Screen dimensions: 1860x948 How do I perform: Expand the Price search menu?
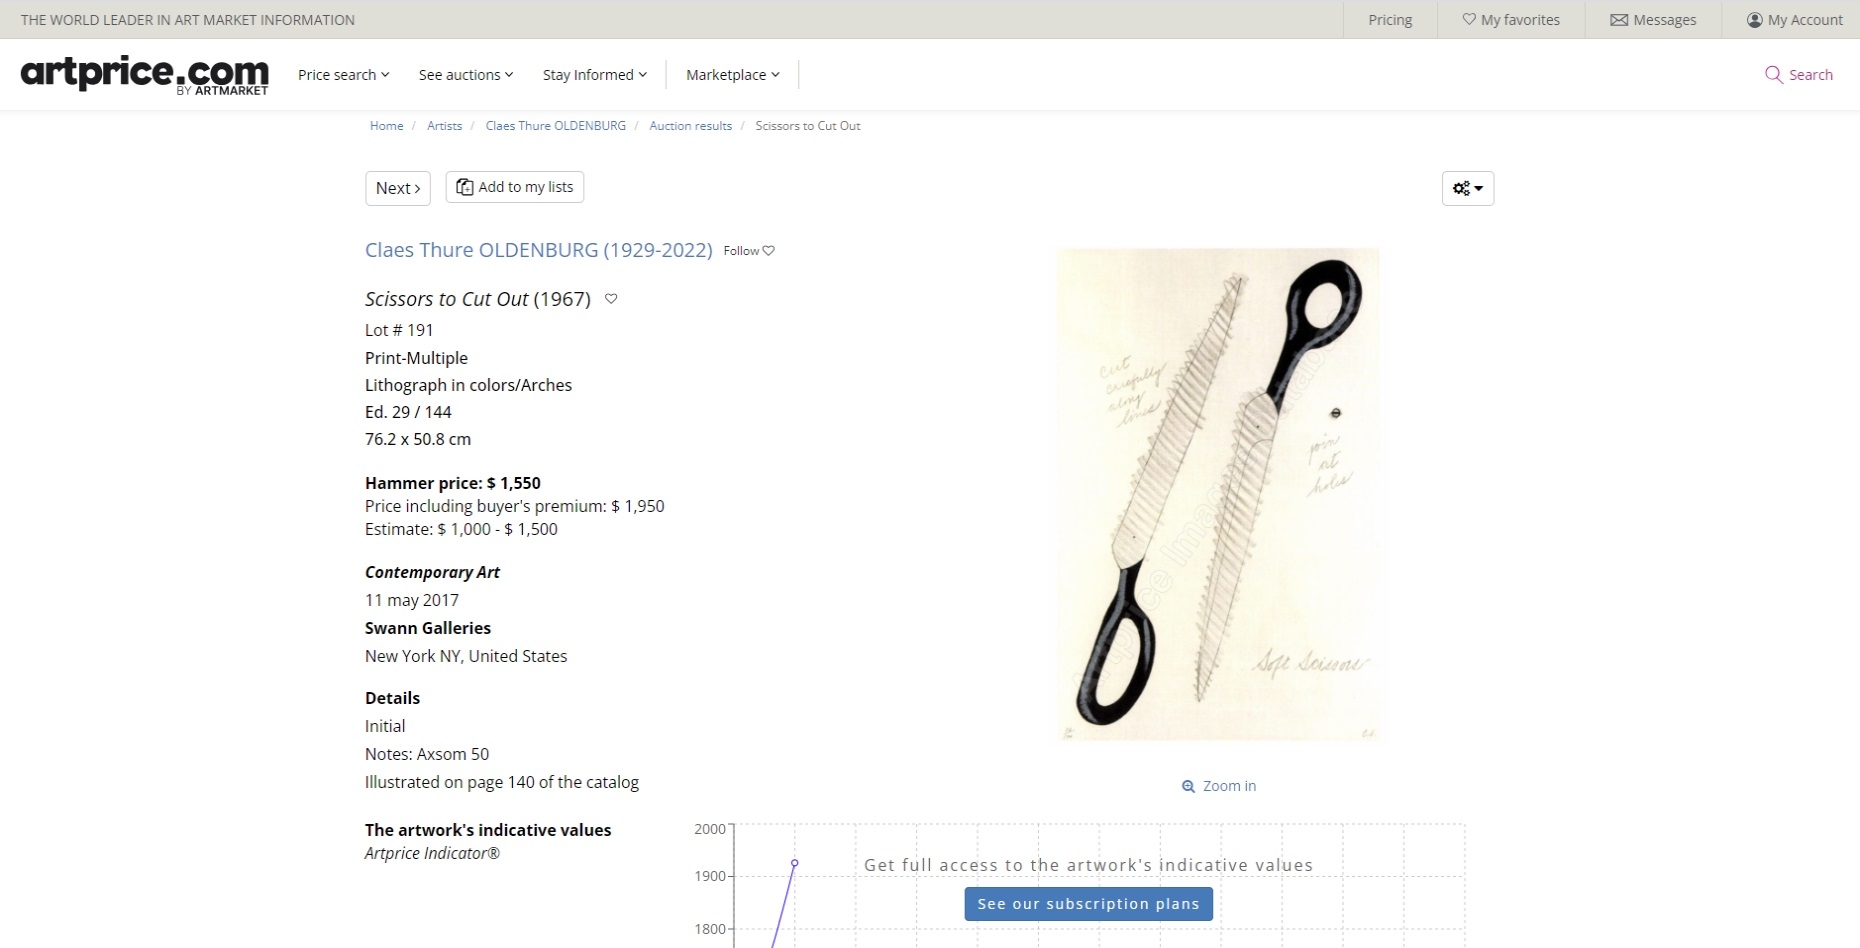point(343,75)
